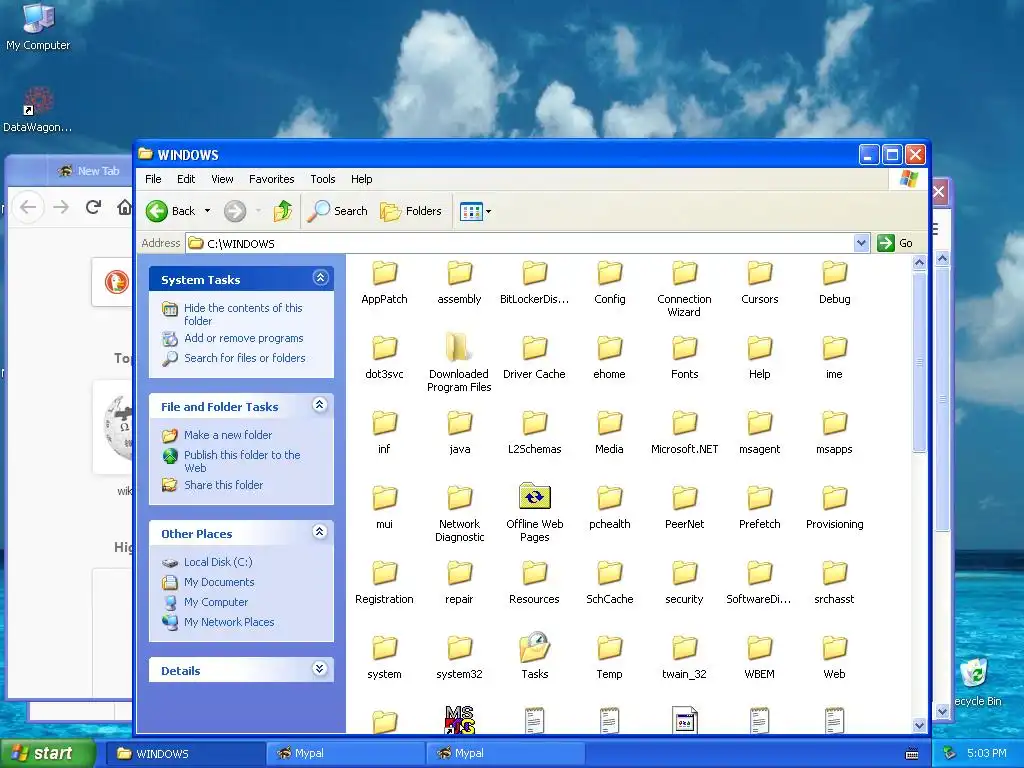Open the Edit menu
1024x768 pixels.
(185, 179)
